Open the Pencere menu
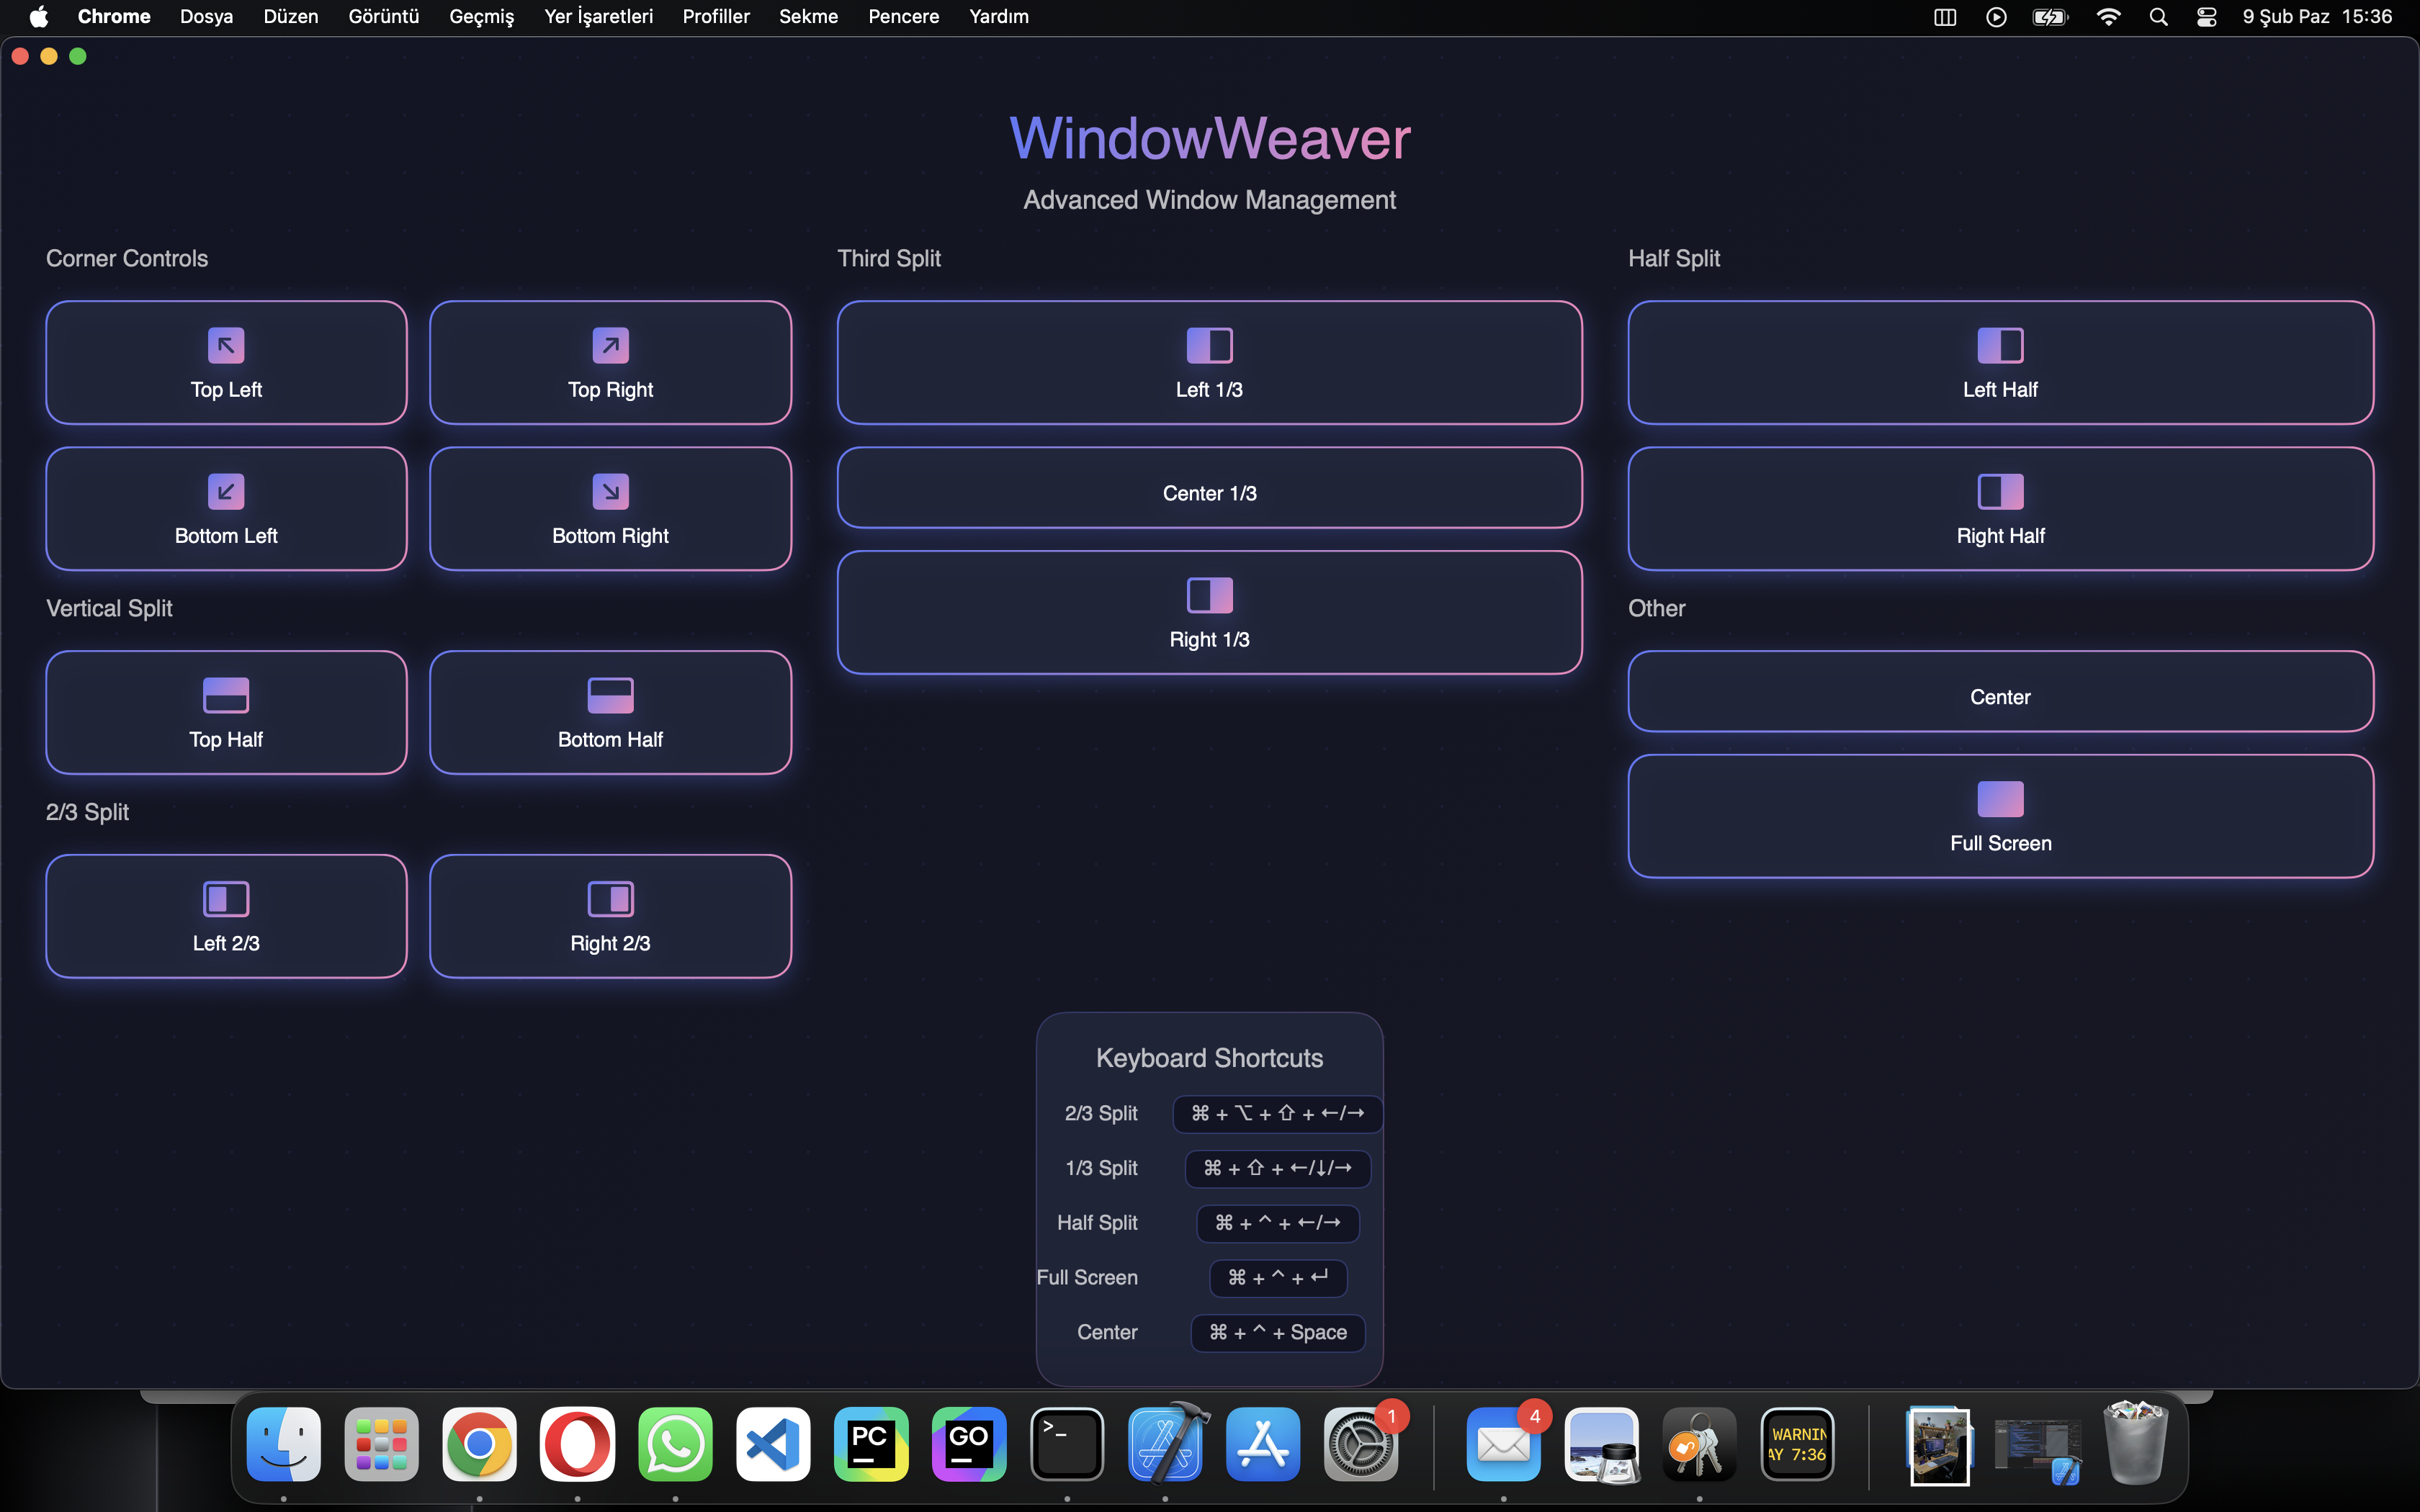The height and width of the screenshot is (1512, 2420). [x=903, y=17]
